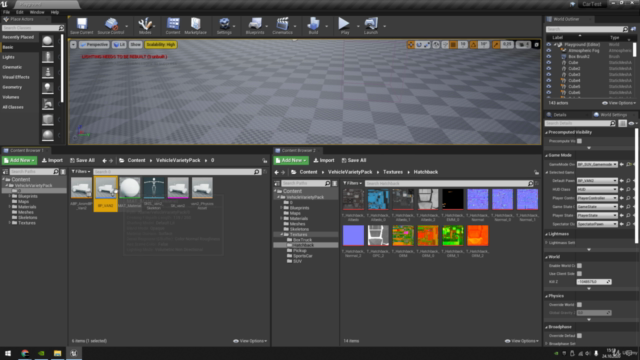The width and height of the screenshot is (640, 360).
Task: Toggle scale snapping in viewport toolbar
Action: [x=496, y=44]
